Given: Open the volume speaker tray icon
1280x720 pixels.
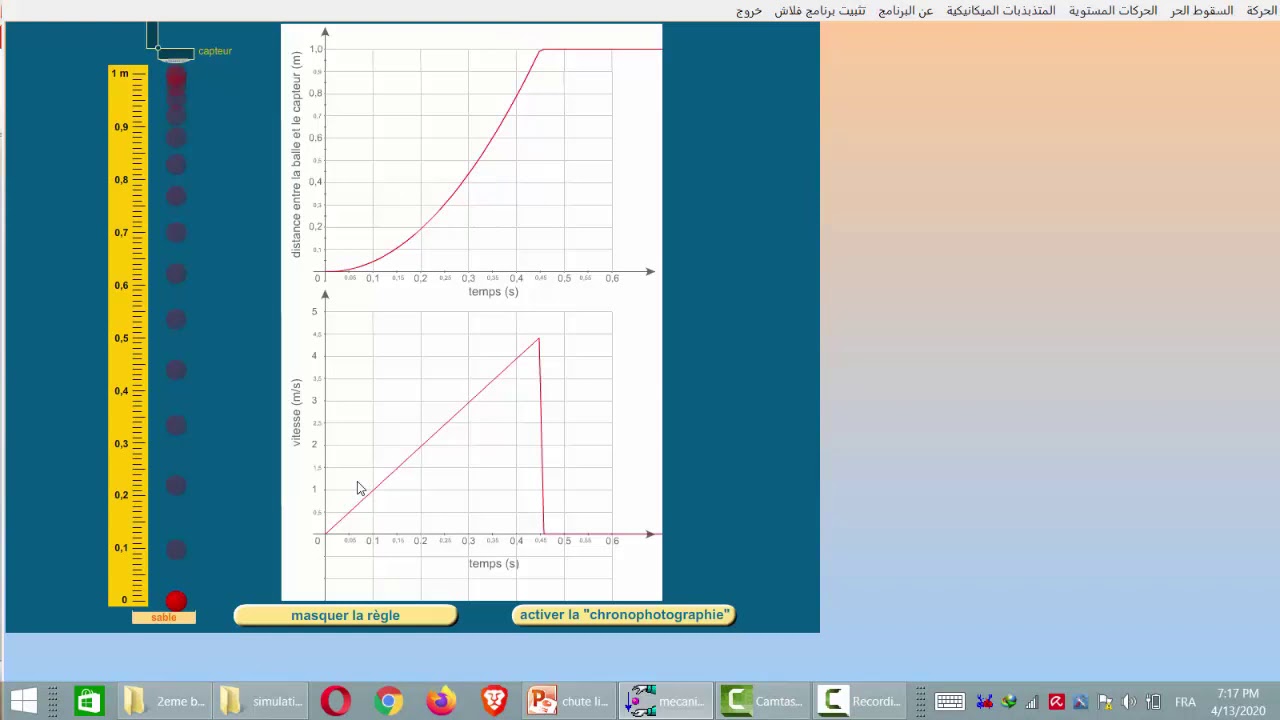Looking at the screenshot, I should (x=1129, y=702).
